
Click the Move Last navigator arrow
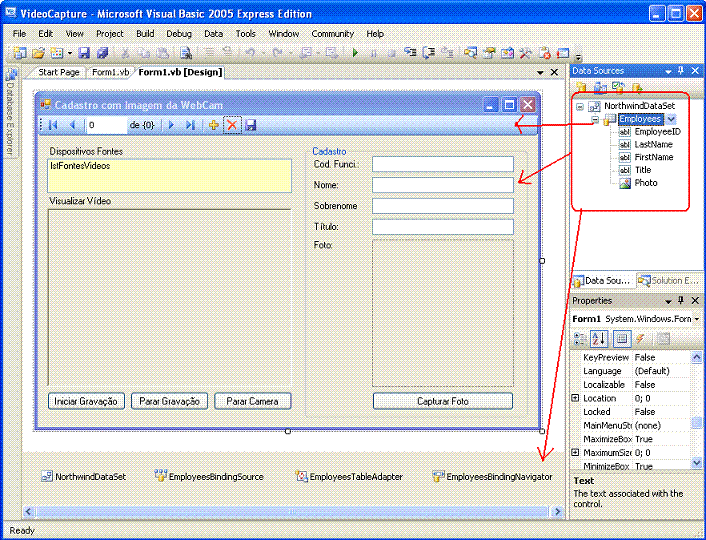(190, 125)
